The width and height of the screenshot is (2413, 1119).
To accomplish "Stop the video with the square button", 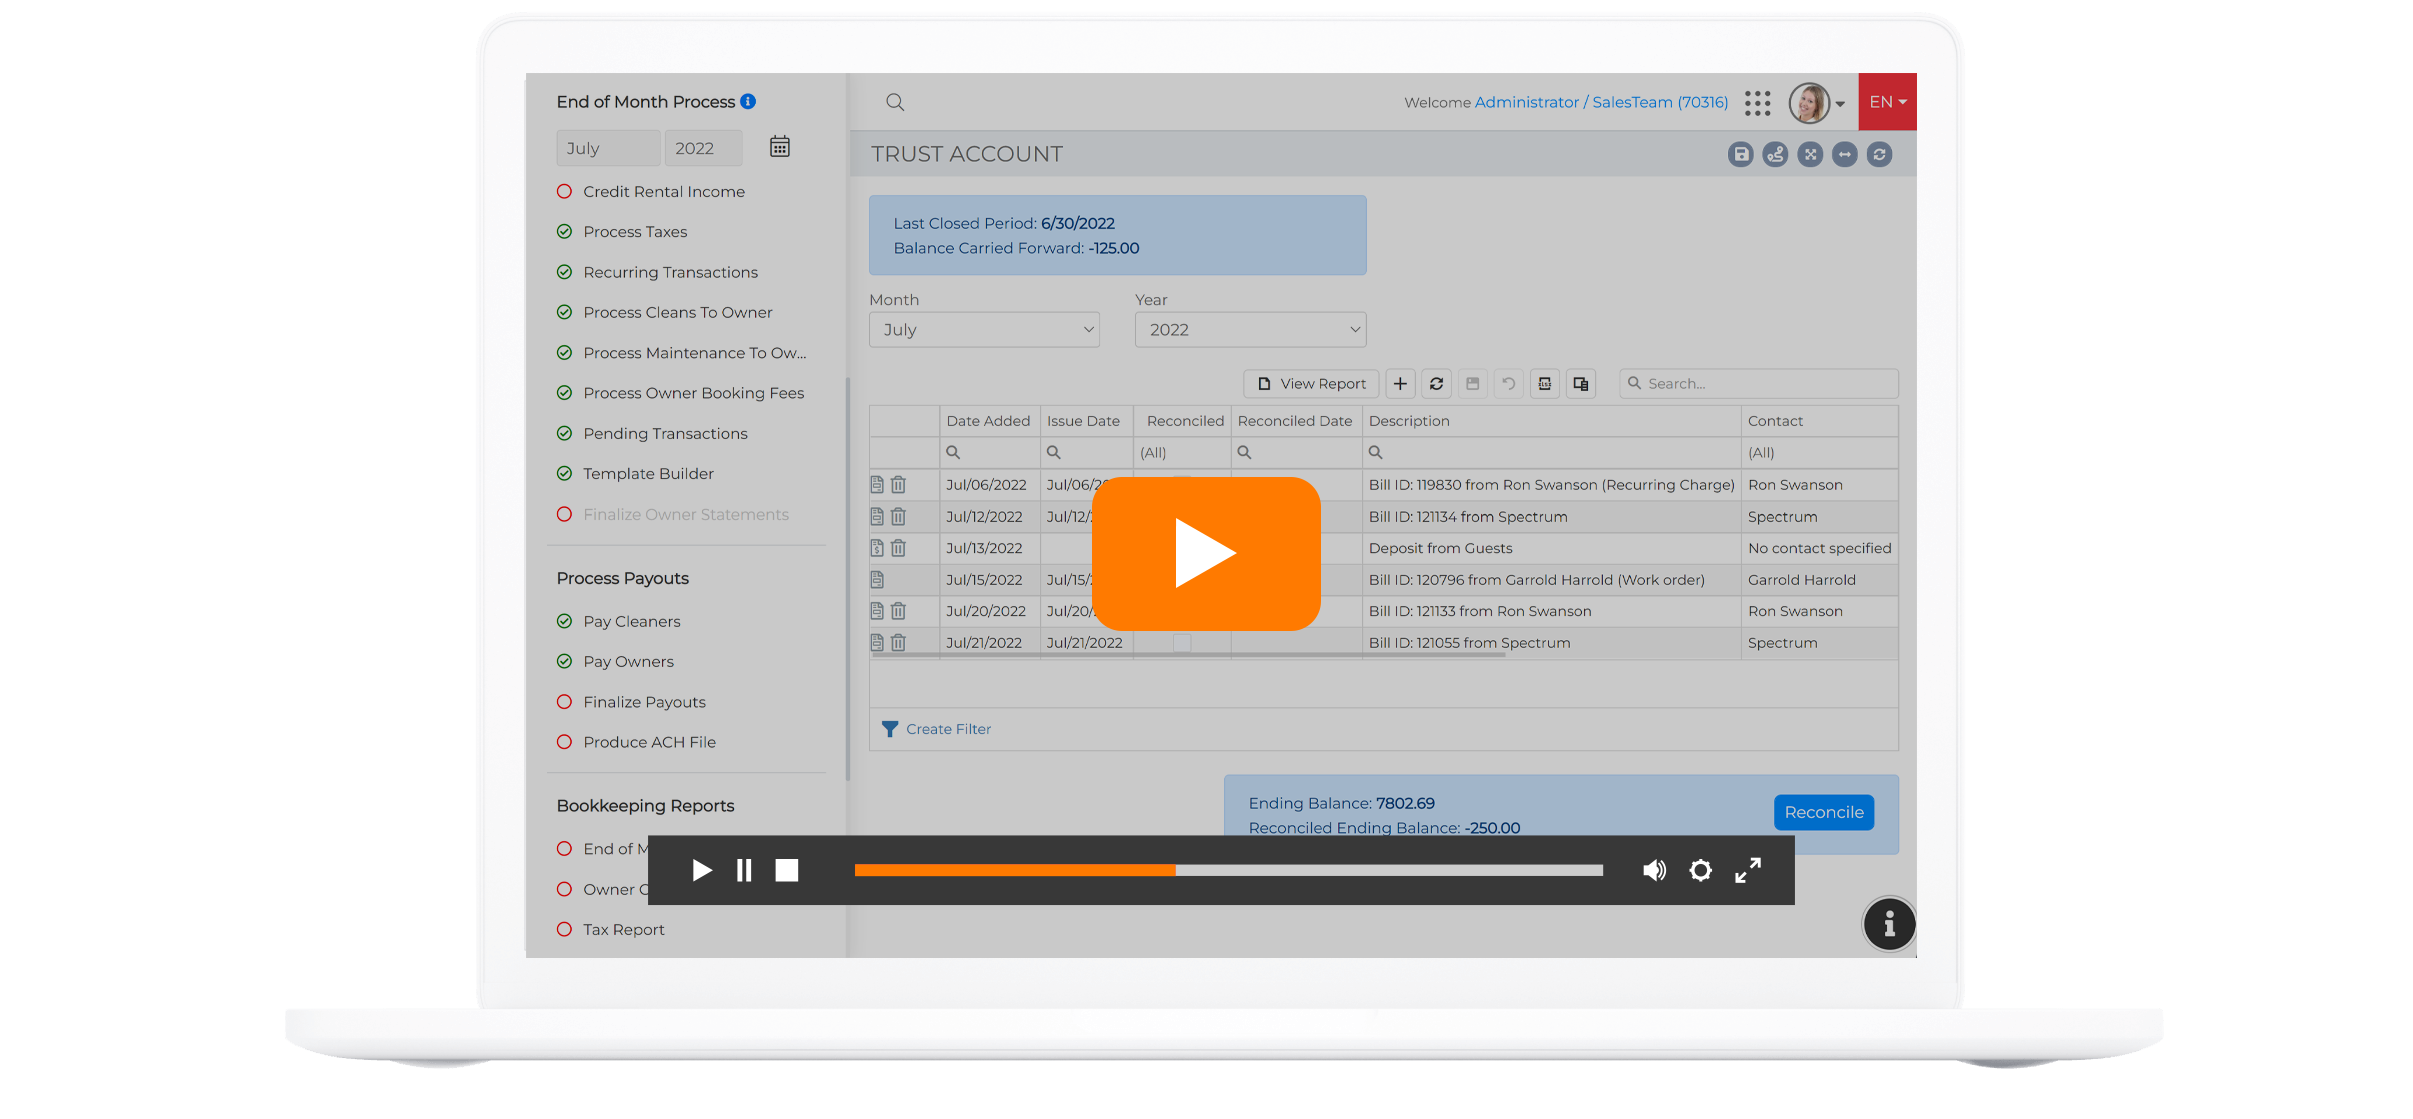I will tap(787, 870).
